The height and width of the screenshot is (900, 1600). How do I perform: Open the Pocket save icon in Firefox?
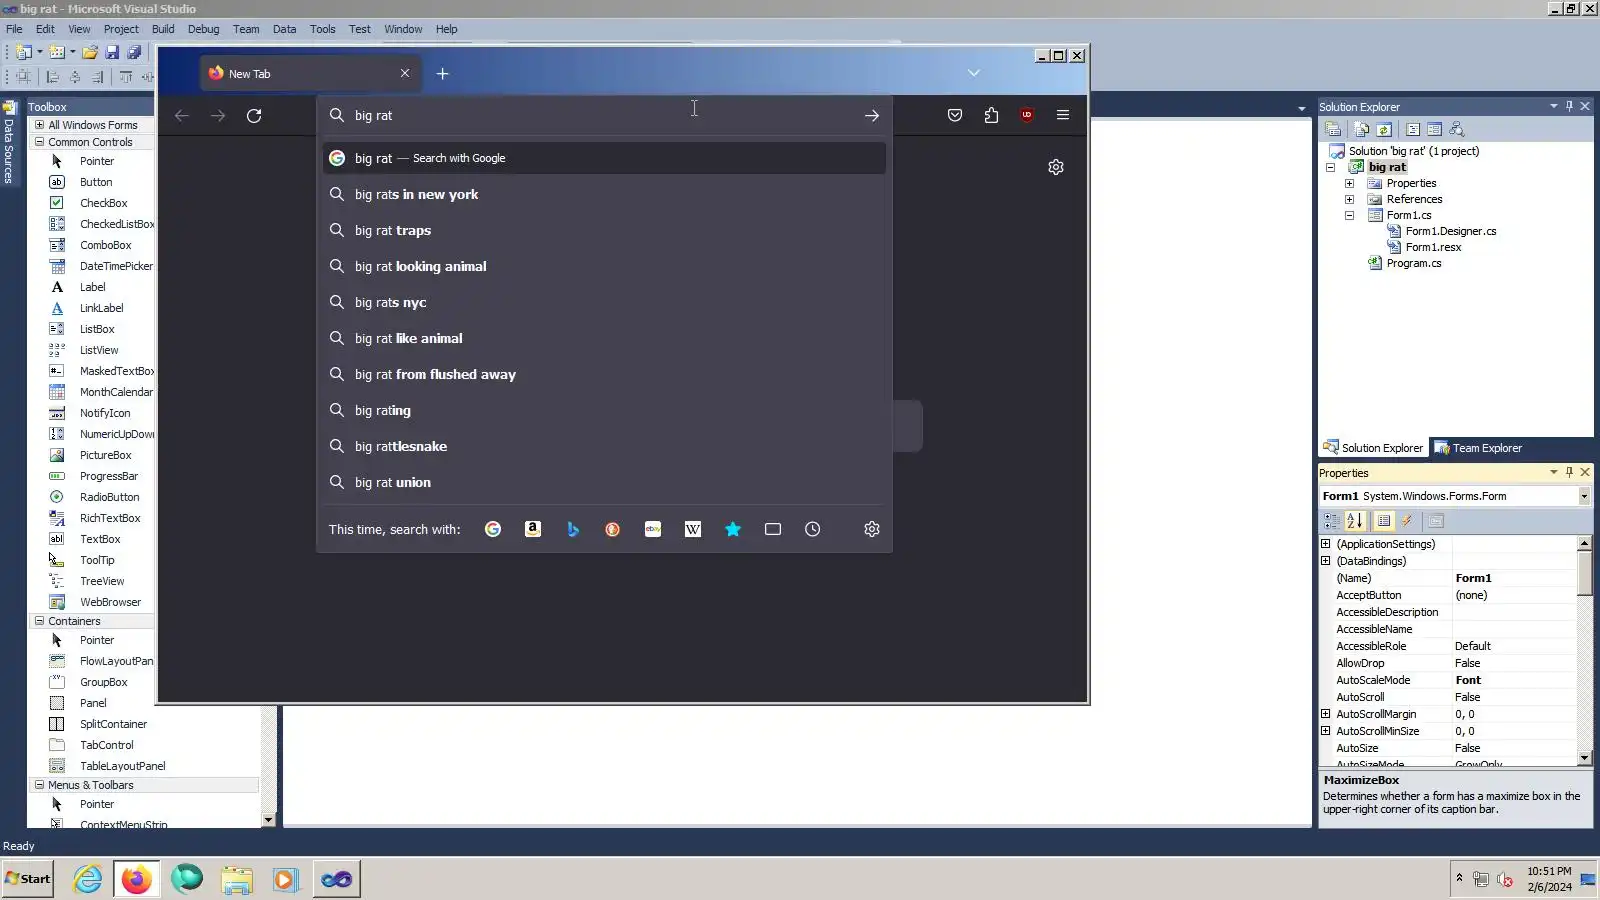click(x=955, y=115)
